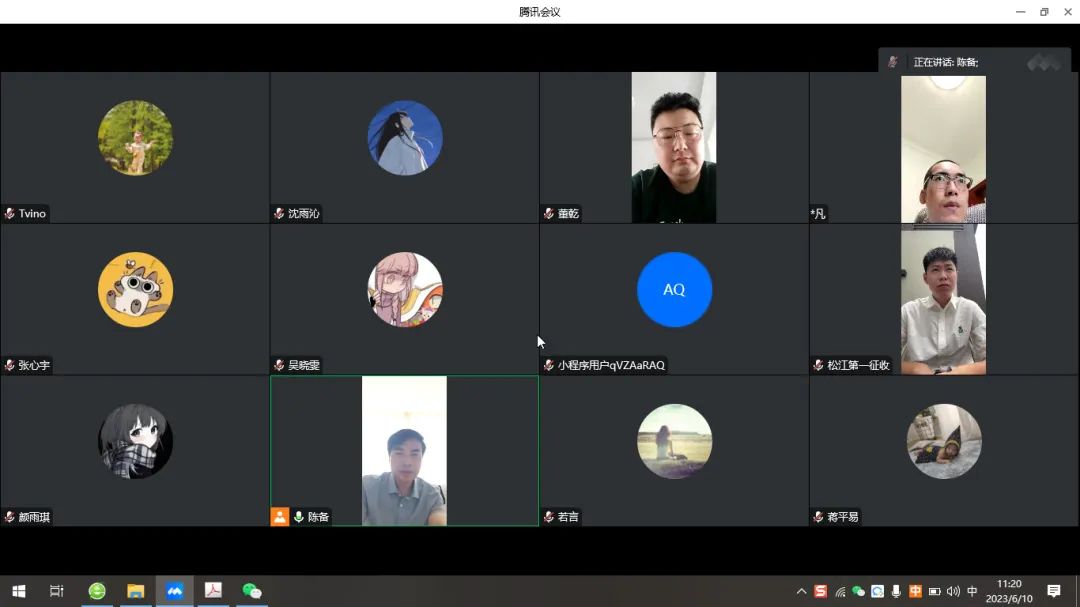
Task: Click the orange host icon beside 陈备
Action: [x=280, y=517]
